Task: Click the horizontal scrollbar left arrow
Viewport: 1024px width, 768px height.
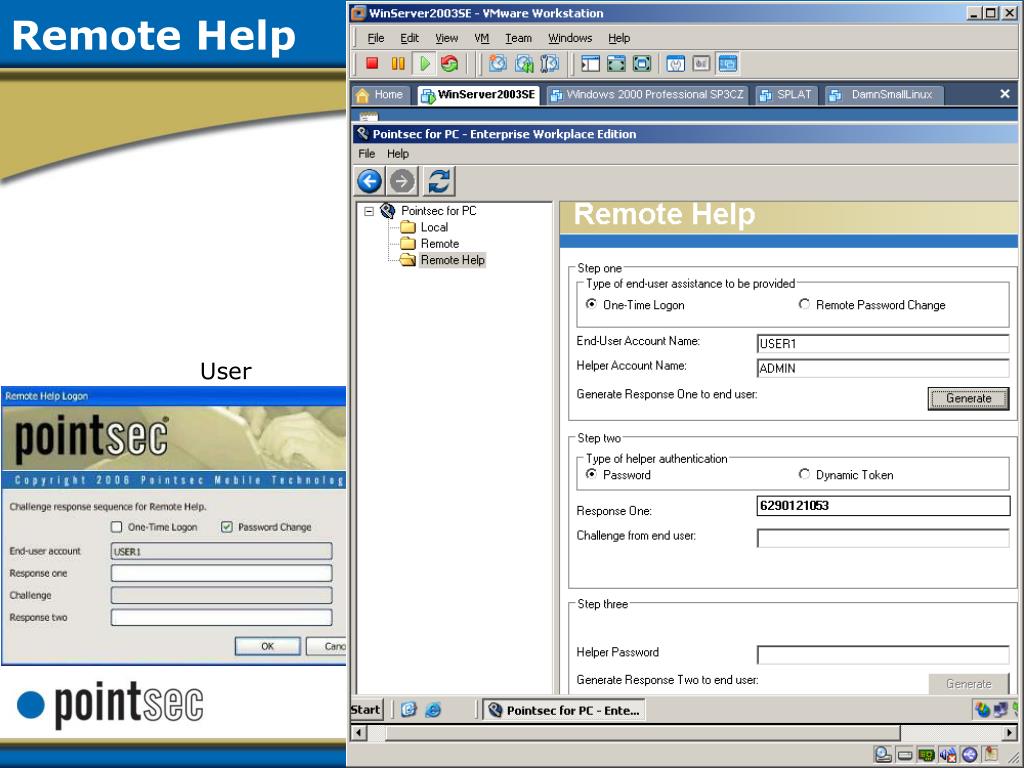Action: tap(359, 733)
